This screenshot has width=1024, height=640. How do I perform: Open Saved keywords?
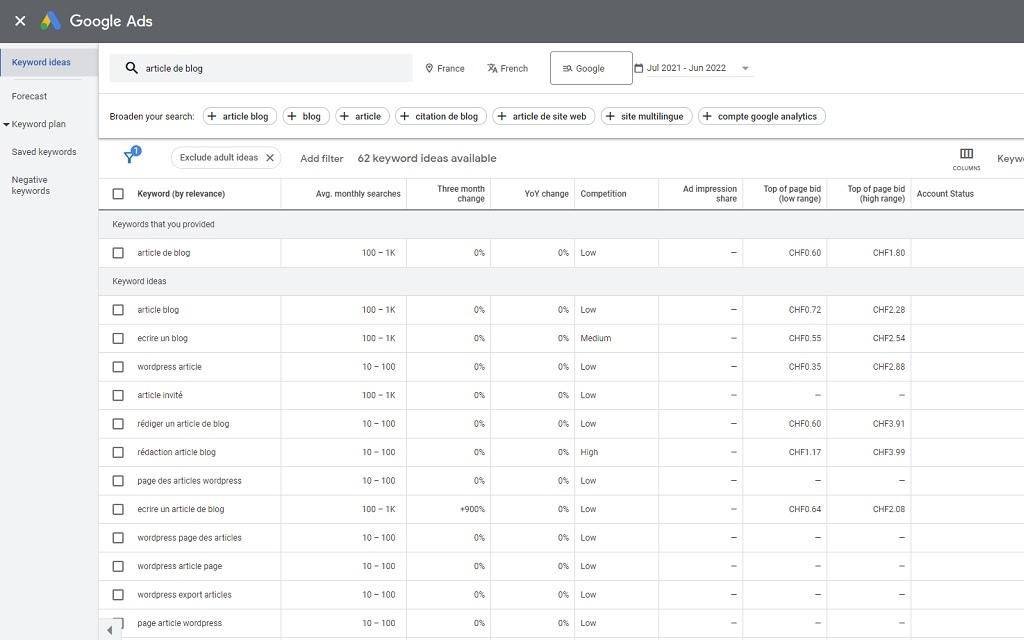point(44,152)
